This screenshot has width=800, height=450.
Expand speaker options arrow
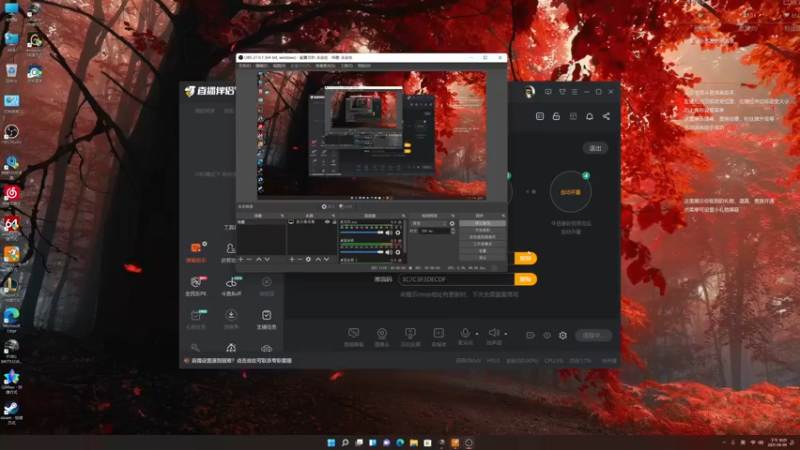point(506,334)
